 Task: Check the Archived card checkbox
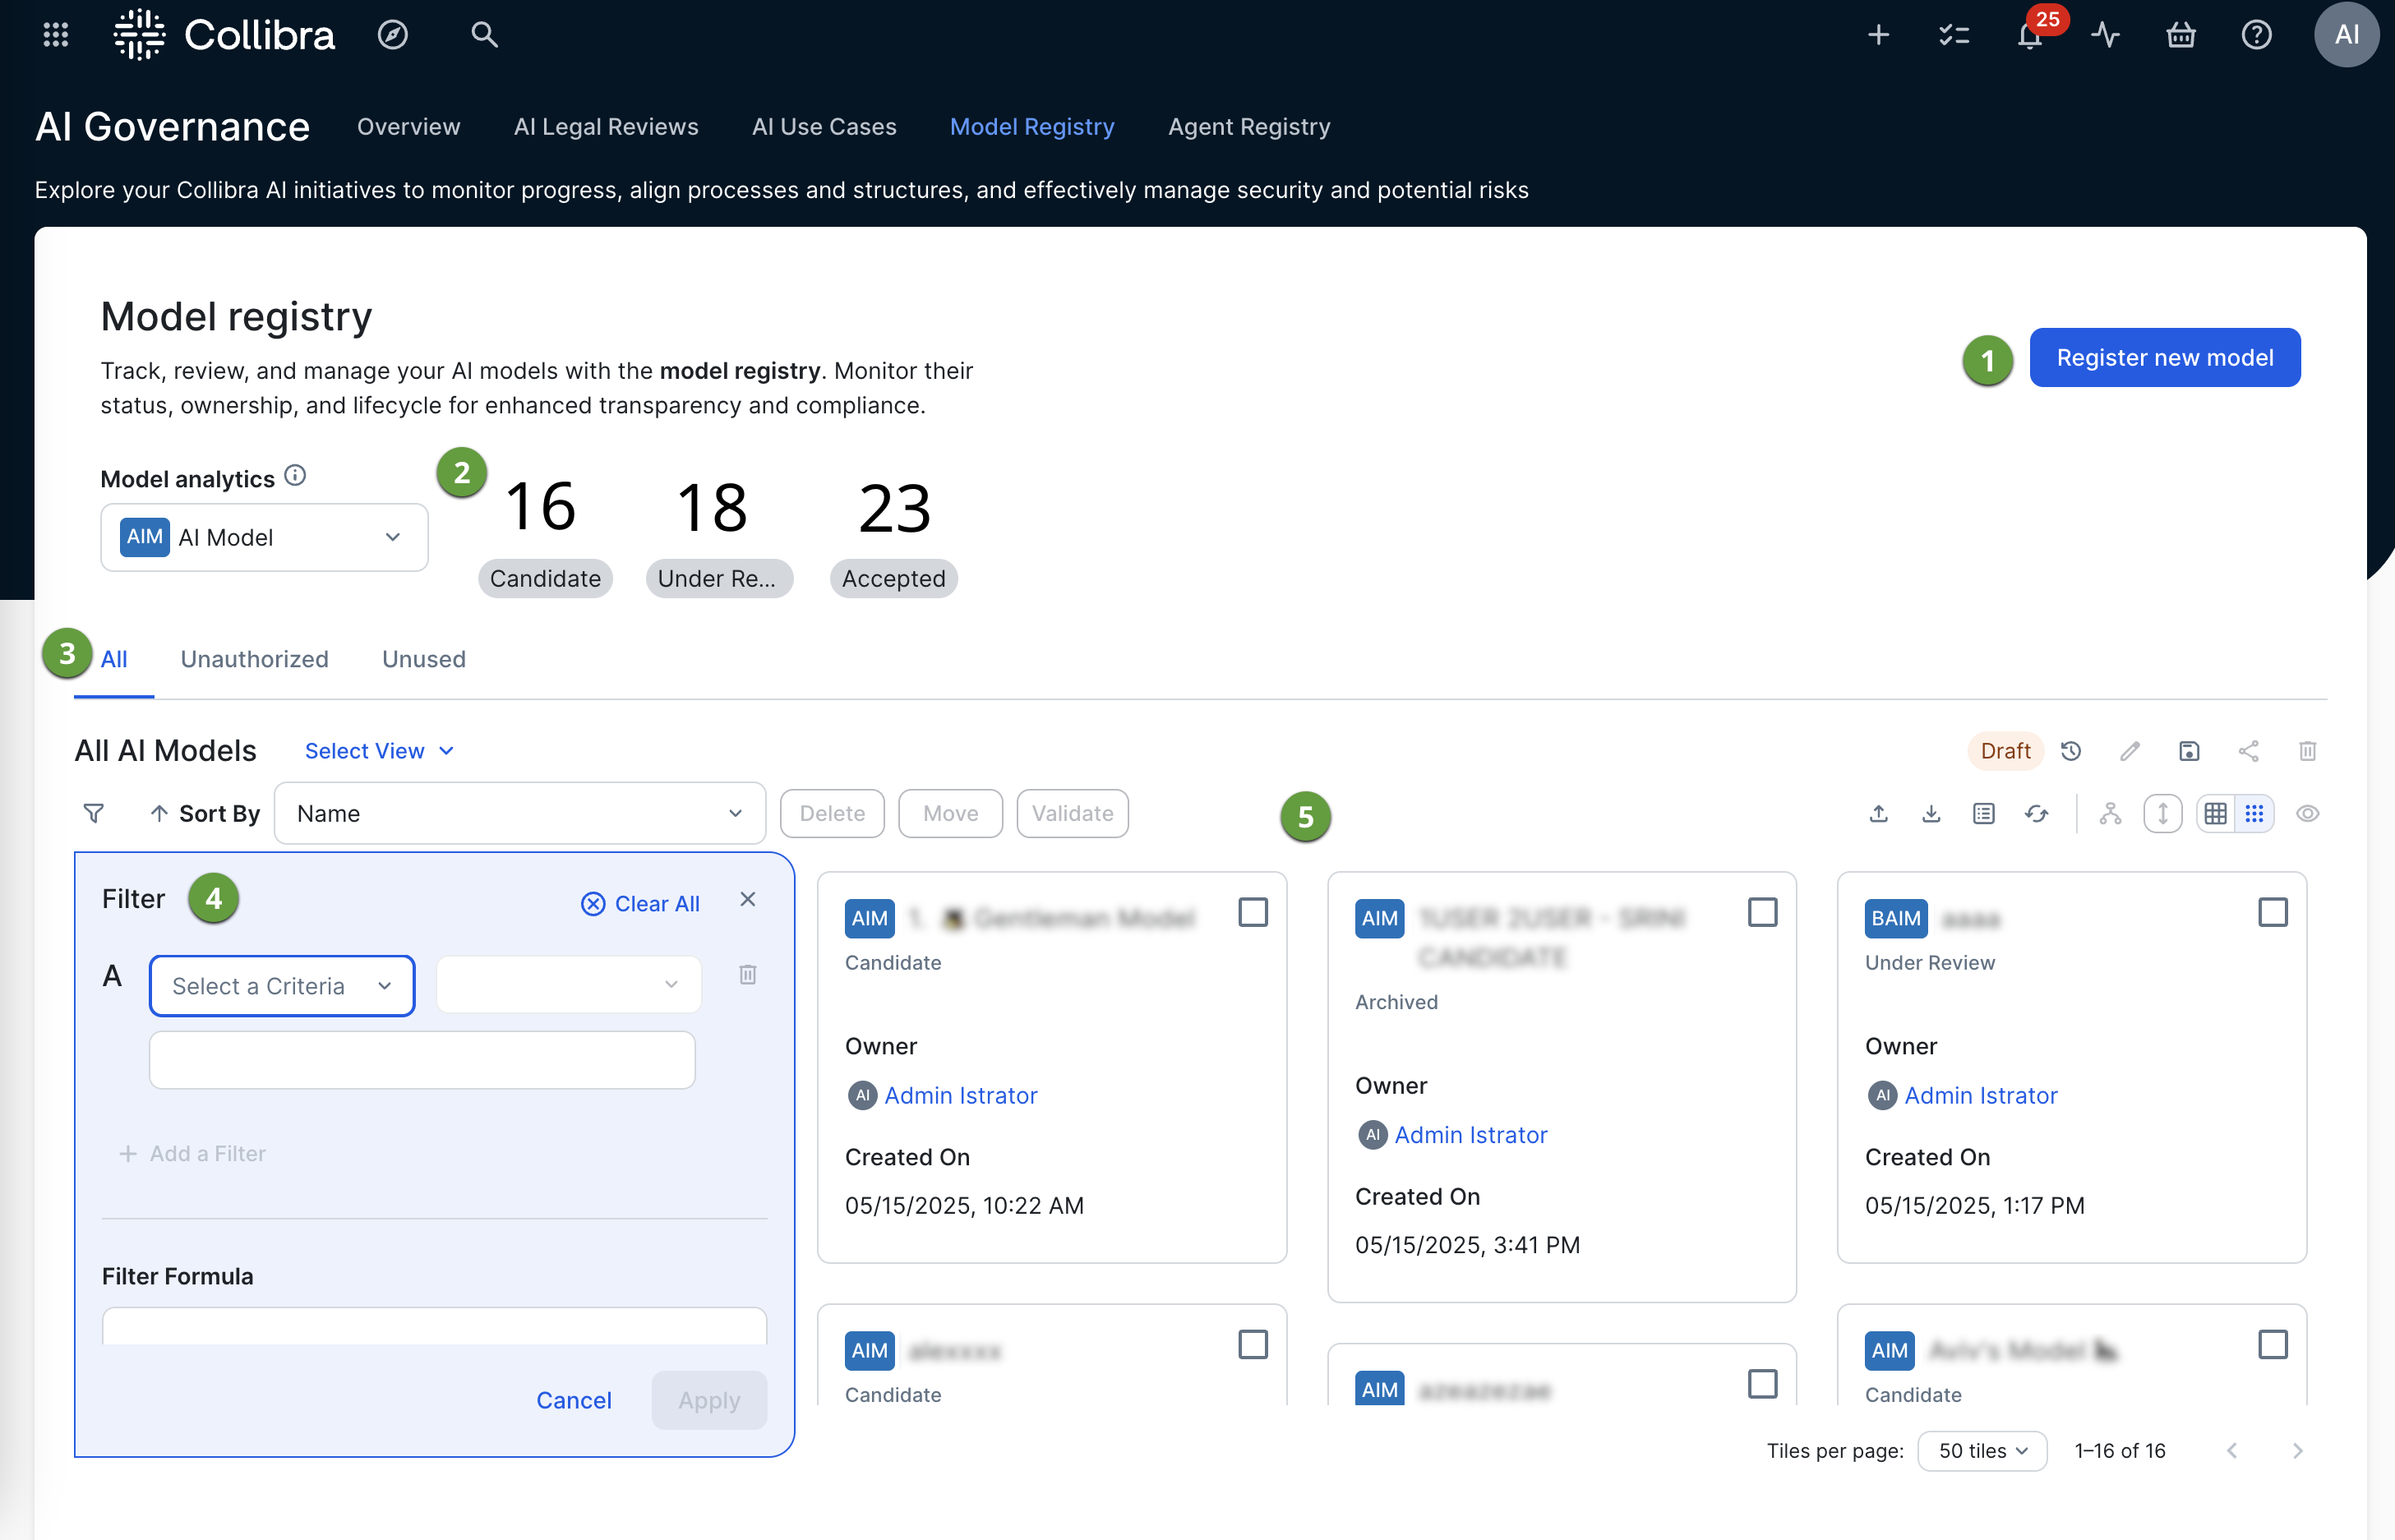(x=1763, y=912)
